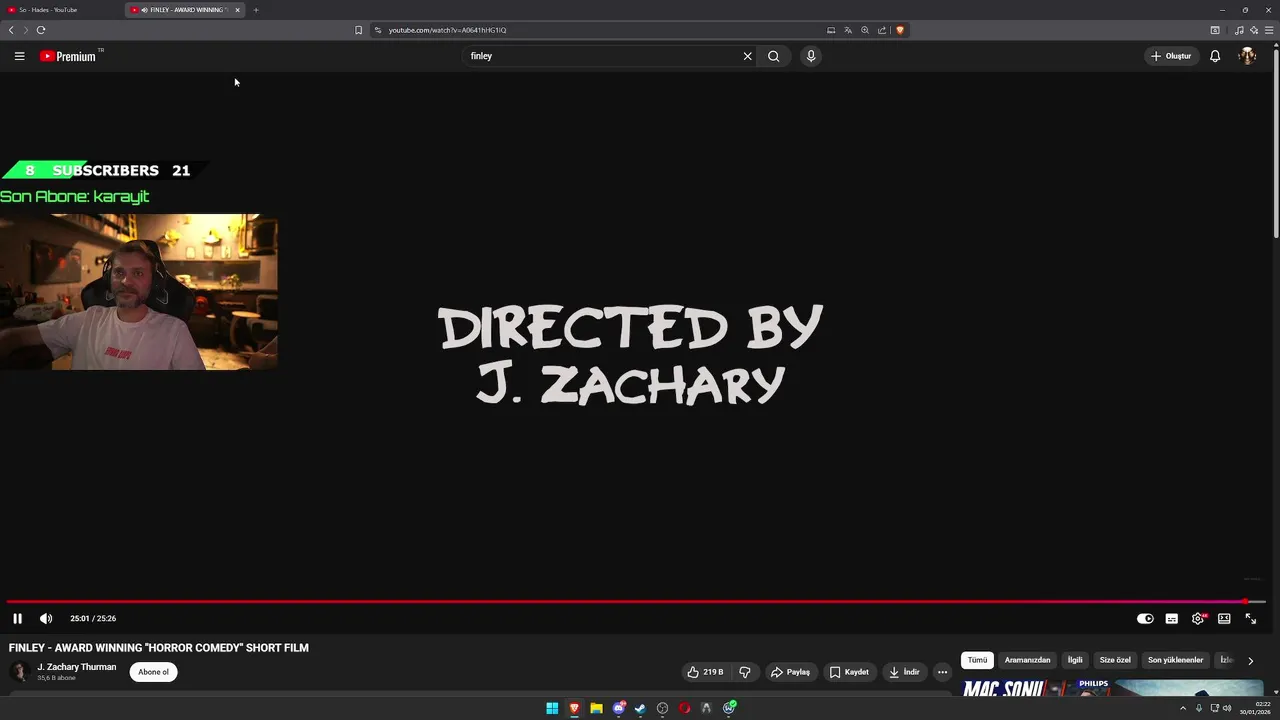Open Steam from the taskbar
The image size is (1280, 720).
point(640,708)
